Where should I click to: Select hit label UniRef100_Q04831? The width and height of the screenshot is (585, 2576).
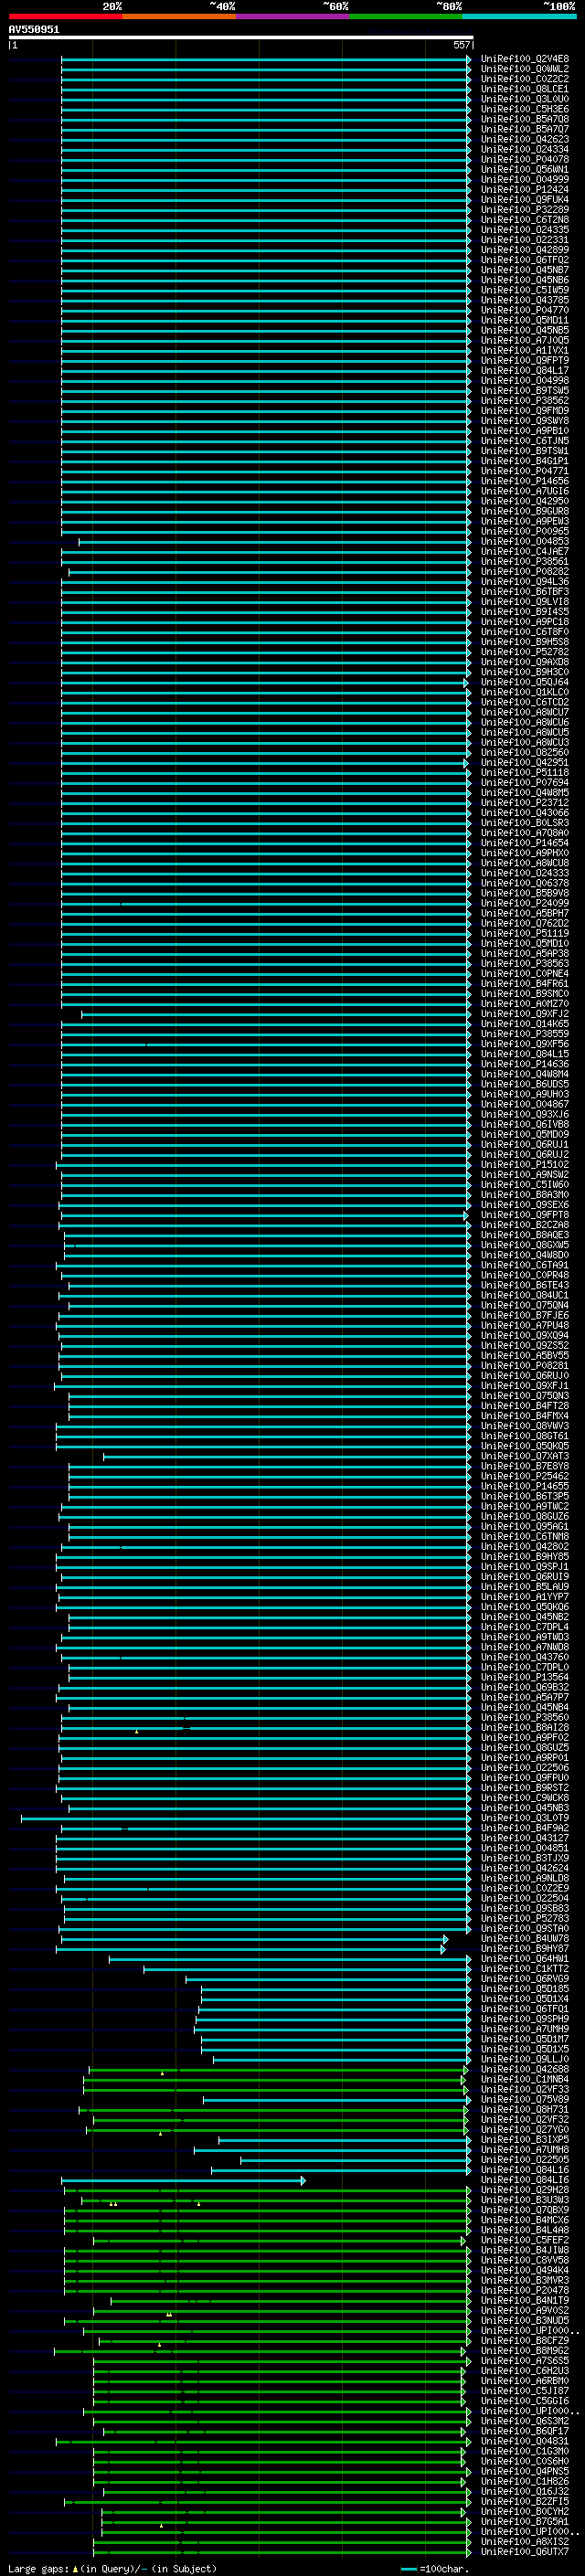coord(524,2441)
